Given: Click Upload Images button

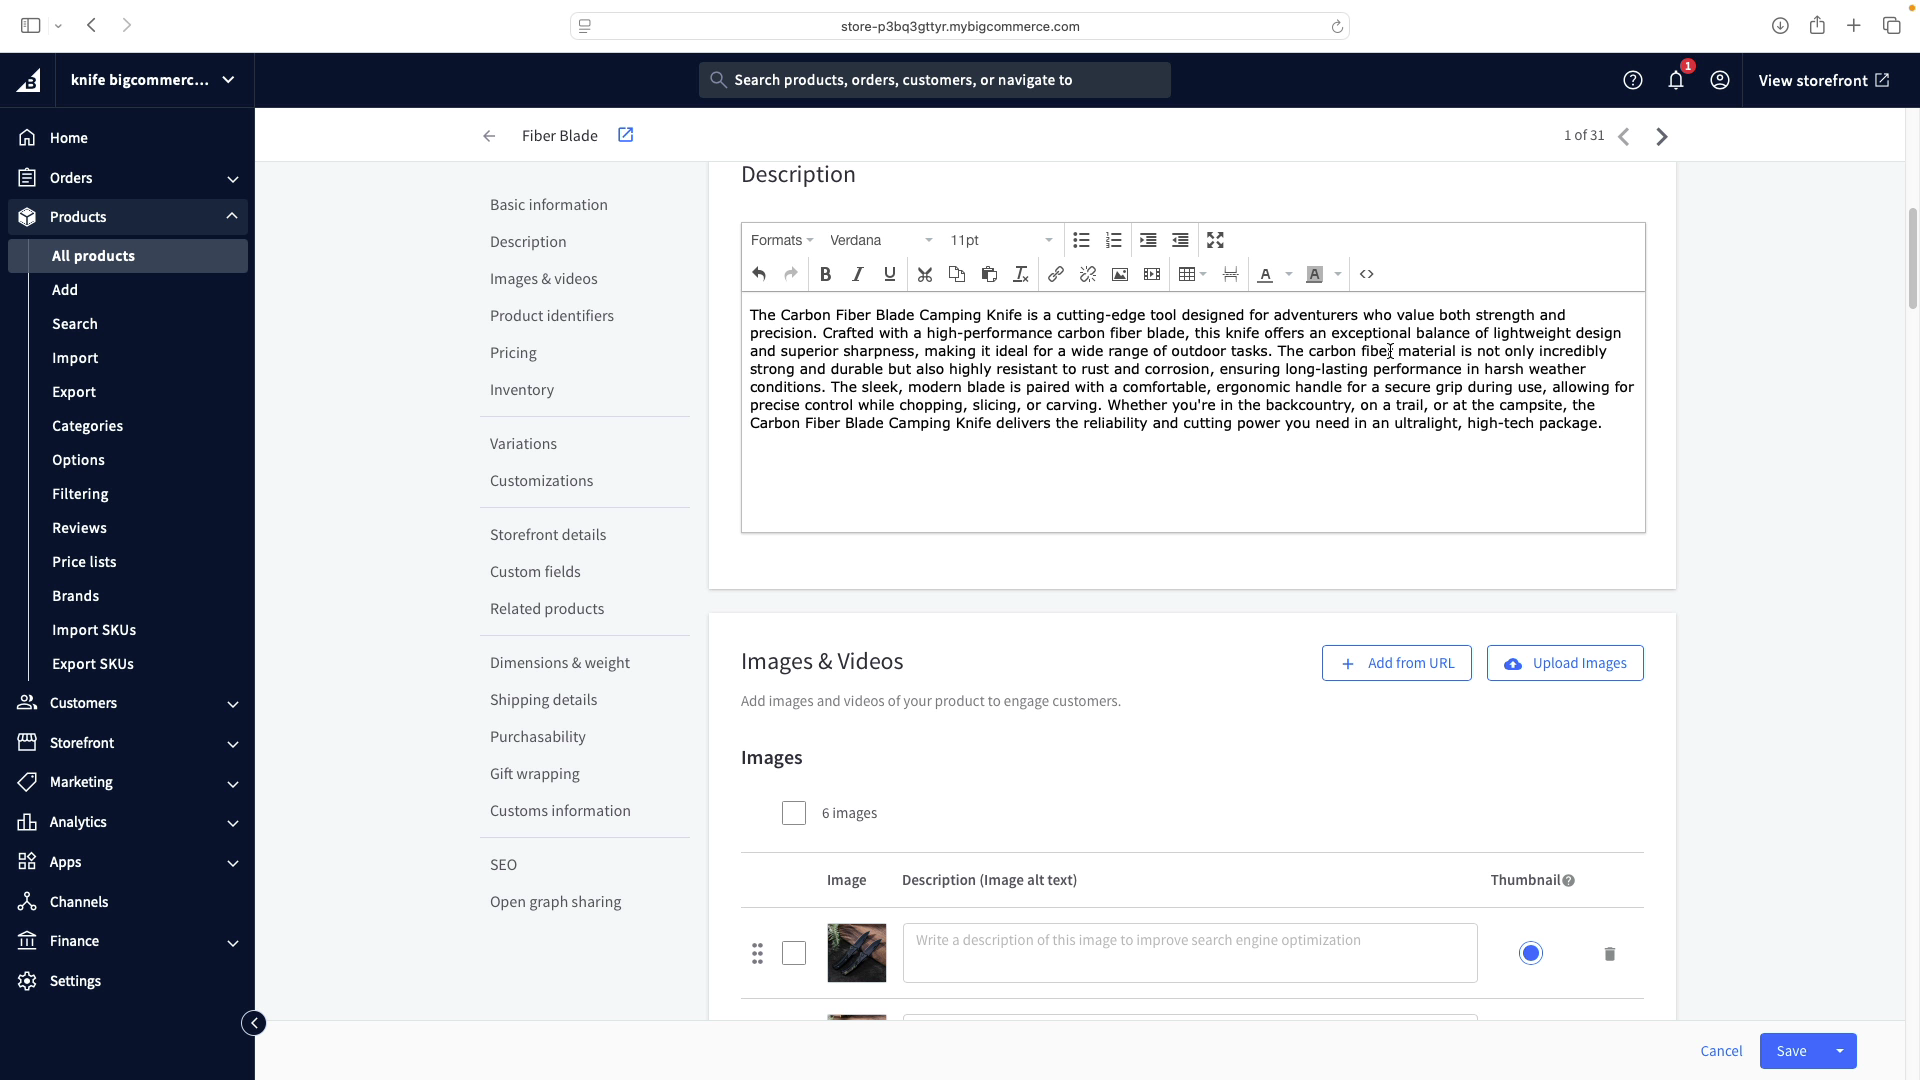Looking at the screenshot, I should pyautogui.click(x=1565, y=663).
